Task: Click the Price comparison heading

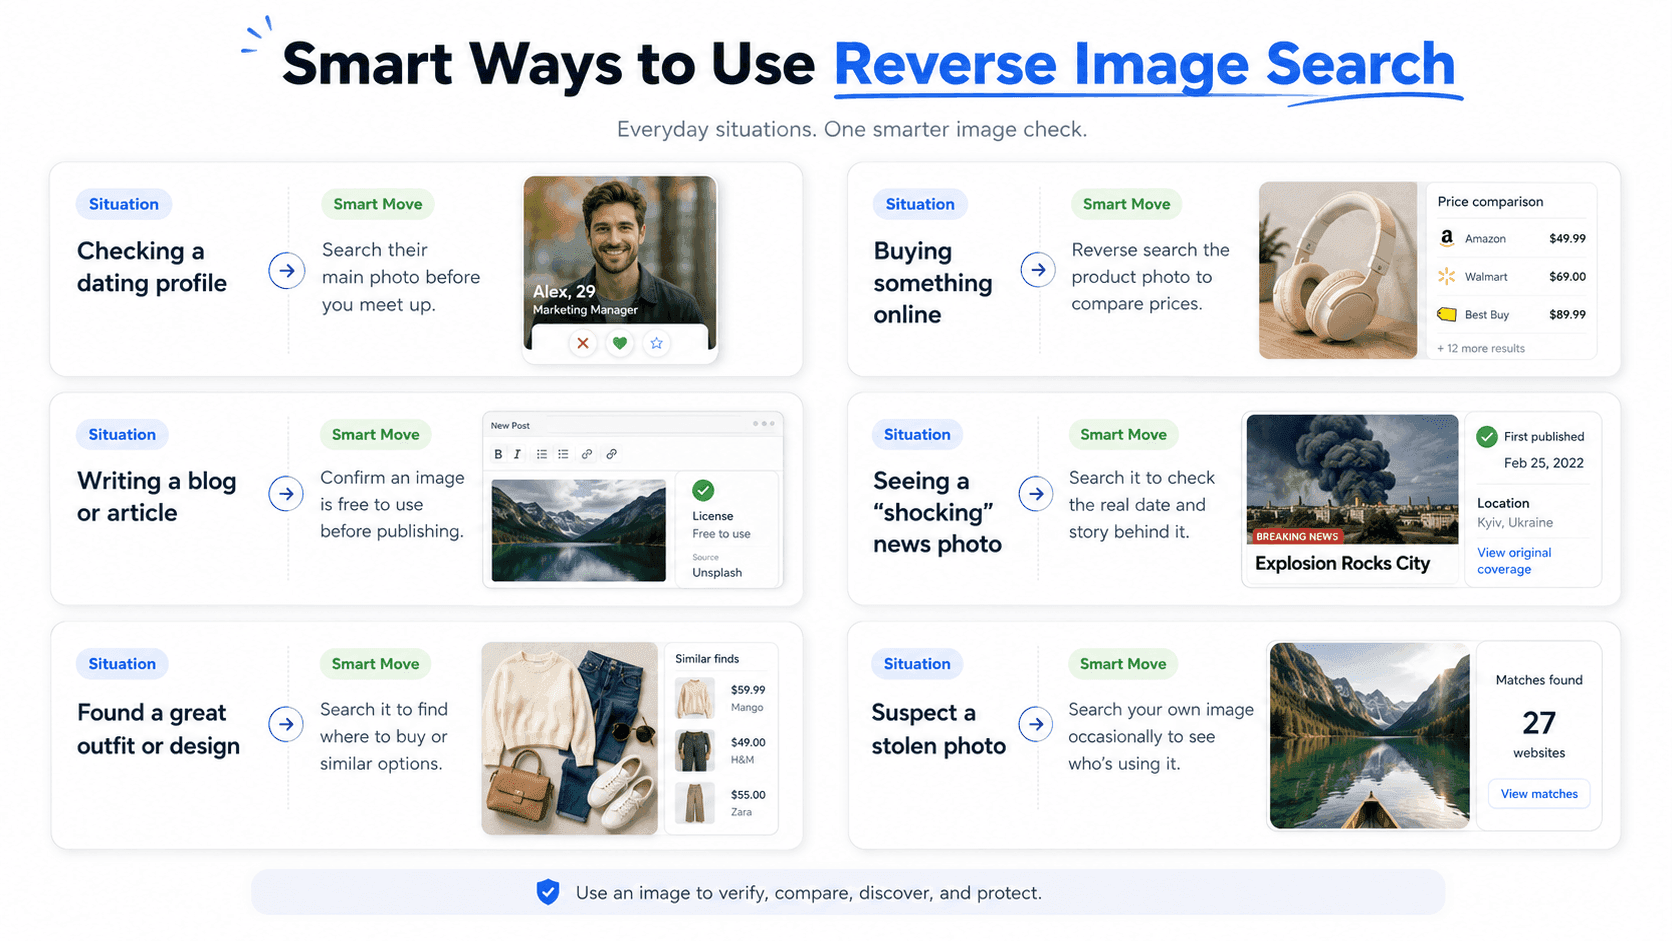Action: click(1490, 201)
